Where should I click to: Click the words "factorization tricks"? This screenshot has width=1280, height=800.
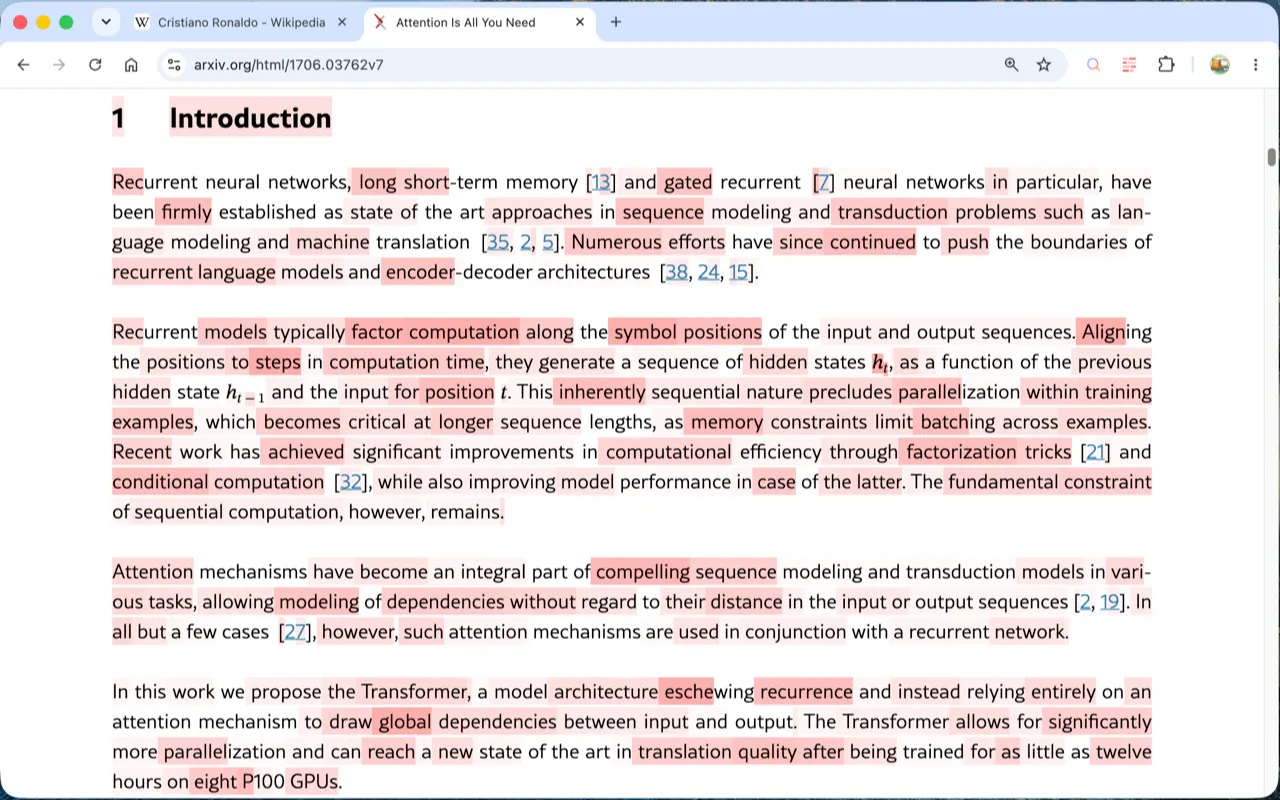[988, 452]
